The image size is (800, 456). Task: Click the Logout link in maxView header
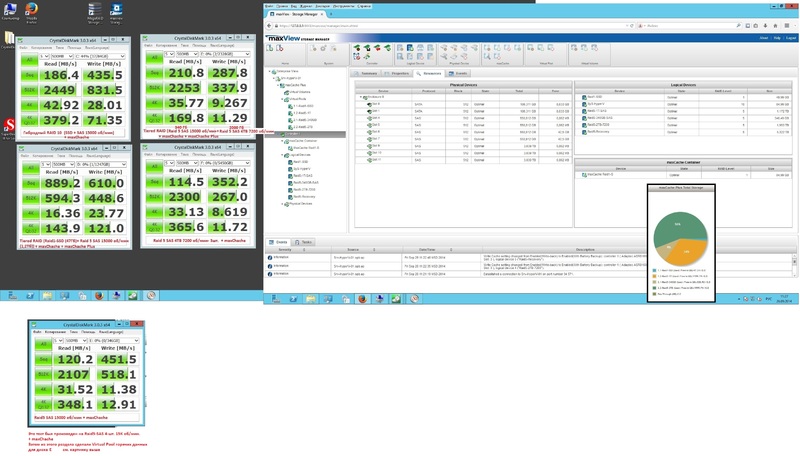click(791, 37)
